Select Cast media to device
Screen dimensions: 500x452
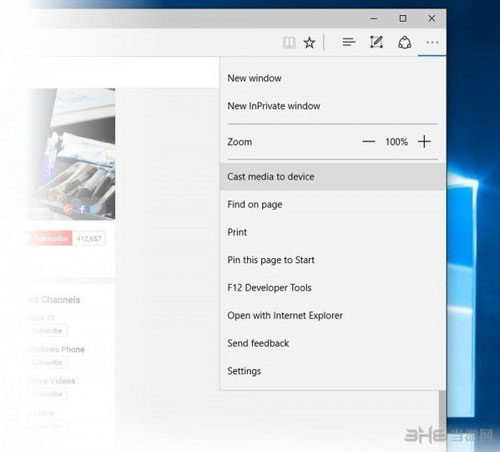333,177
